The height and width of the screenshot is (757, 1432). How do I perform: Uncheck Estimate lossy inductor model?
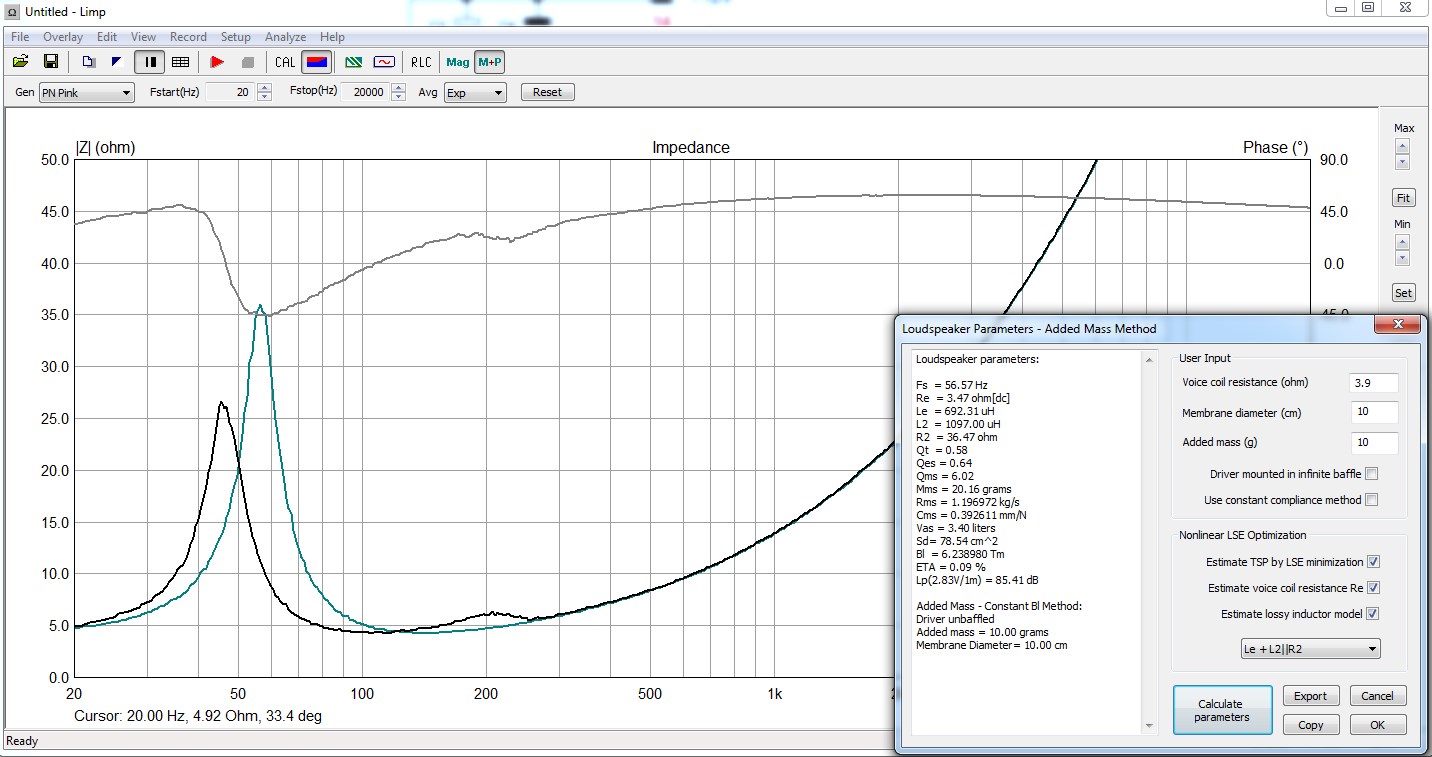pos(1373,614)
